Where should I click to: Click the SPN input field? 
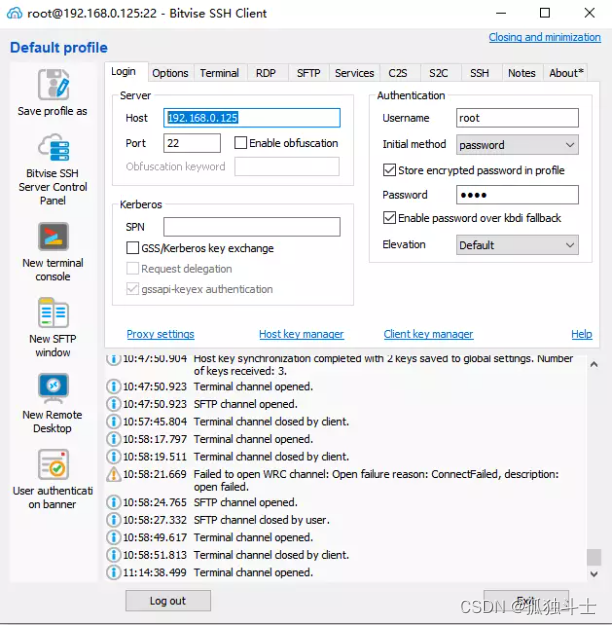point(252,227)
